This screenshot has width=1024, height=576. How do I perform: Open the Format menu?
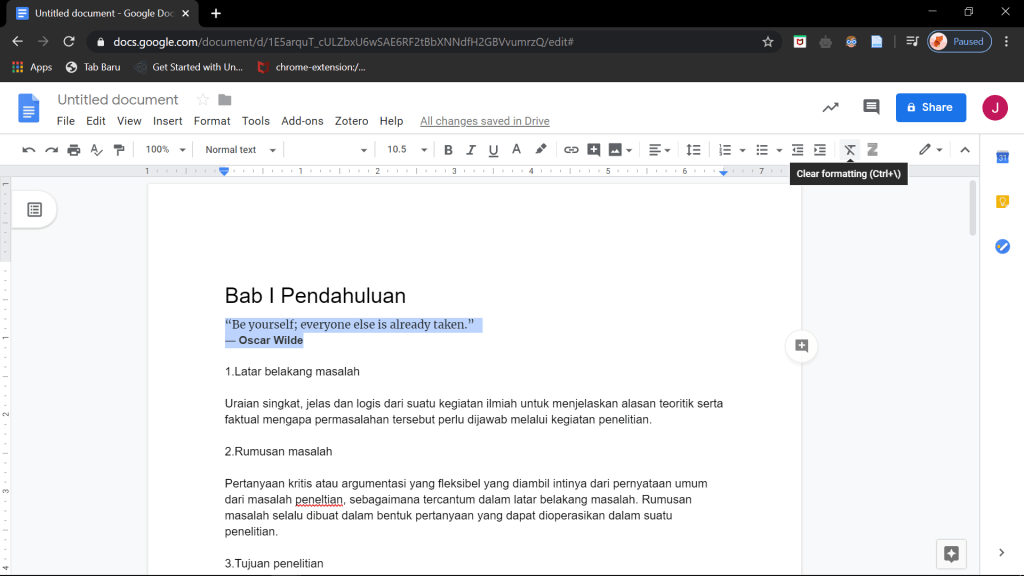(x=212, y=121)
